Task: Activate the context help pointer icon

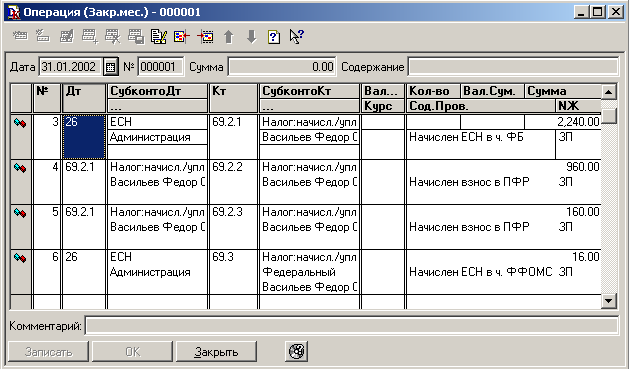Action: (297, 36)
